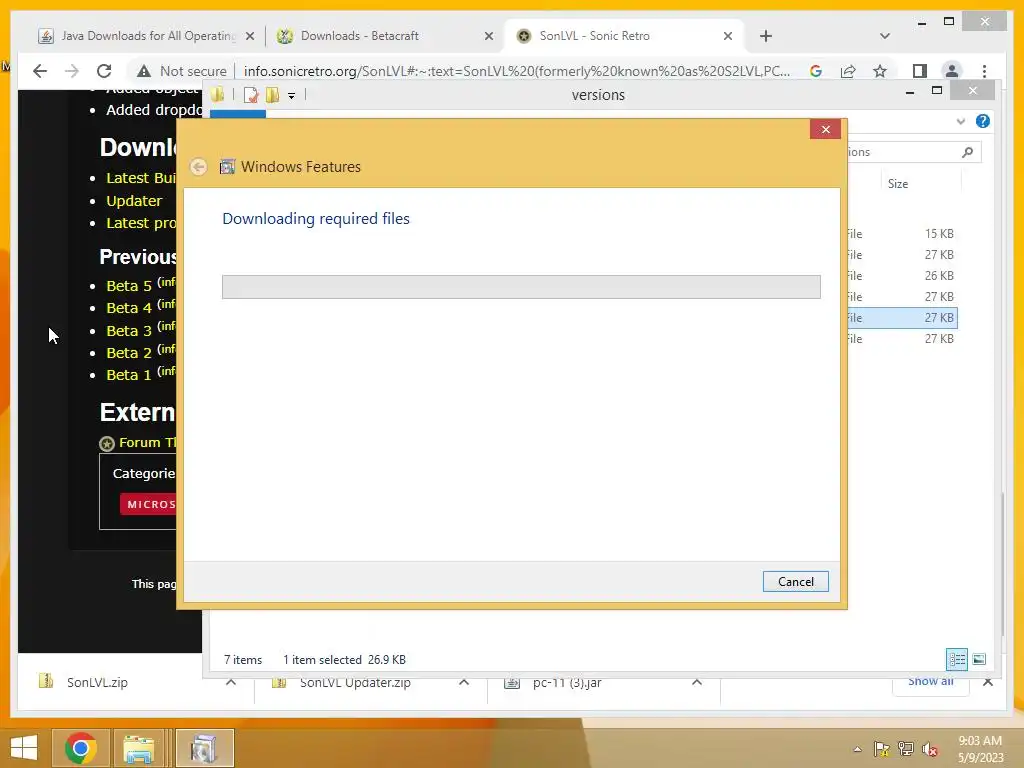Click Properties icon in Explorer quick access toolbar
Image resolution: width=1024 pixels, height=768 pixels.
click(251, 95)
